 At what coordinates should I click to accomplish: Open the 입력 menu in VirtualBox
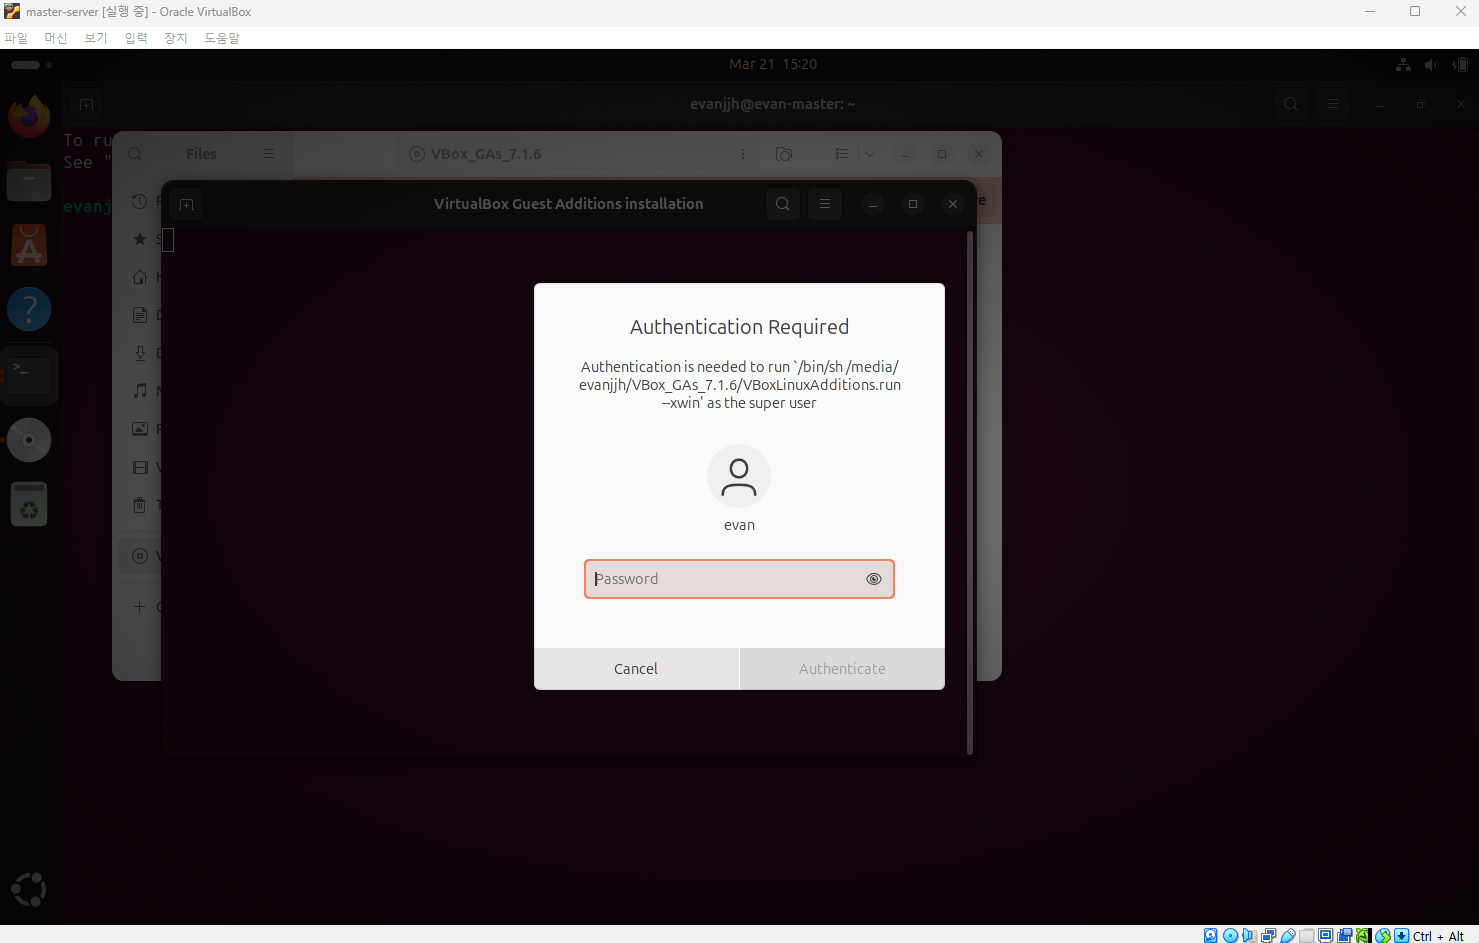(x=136, y=38)
